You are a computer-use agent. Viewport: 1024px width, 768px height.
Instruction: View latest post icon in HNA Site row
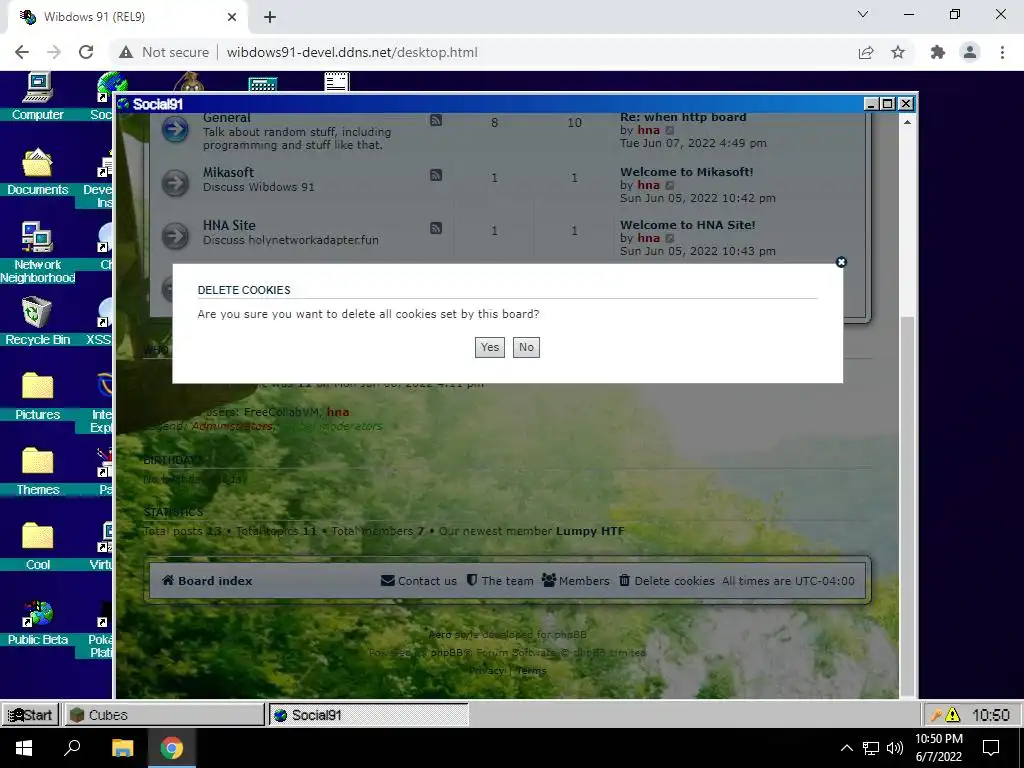pos(669,238)
